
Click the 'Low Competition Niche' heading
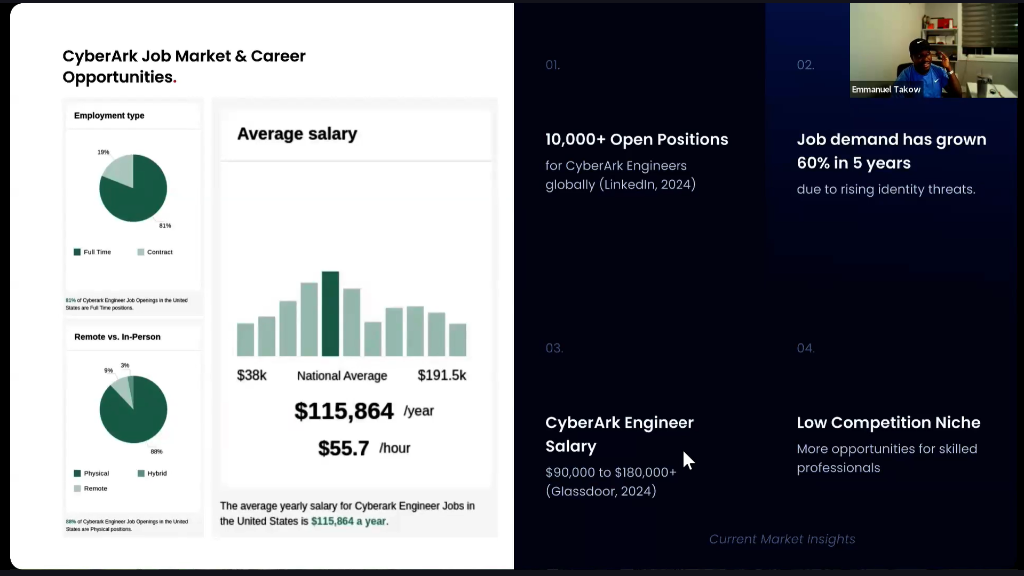pos(888,423)
